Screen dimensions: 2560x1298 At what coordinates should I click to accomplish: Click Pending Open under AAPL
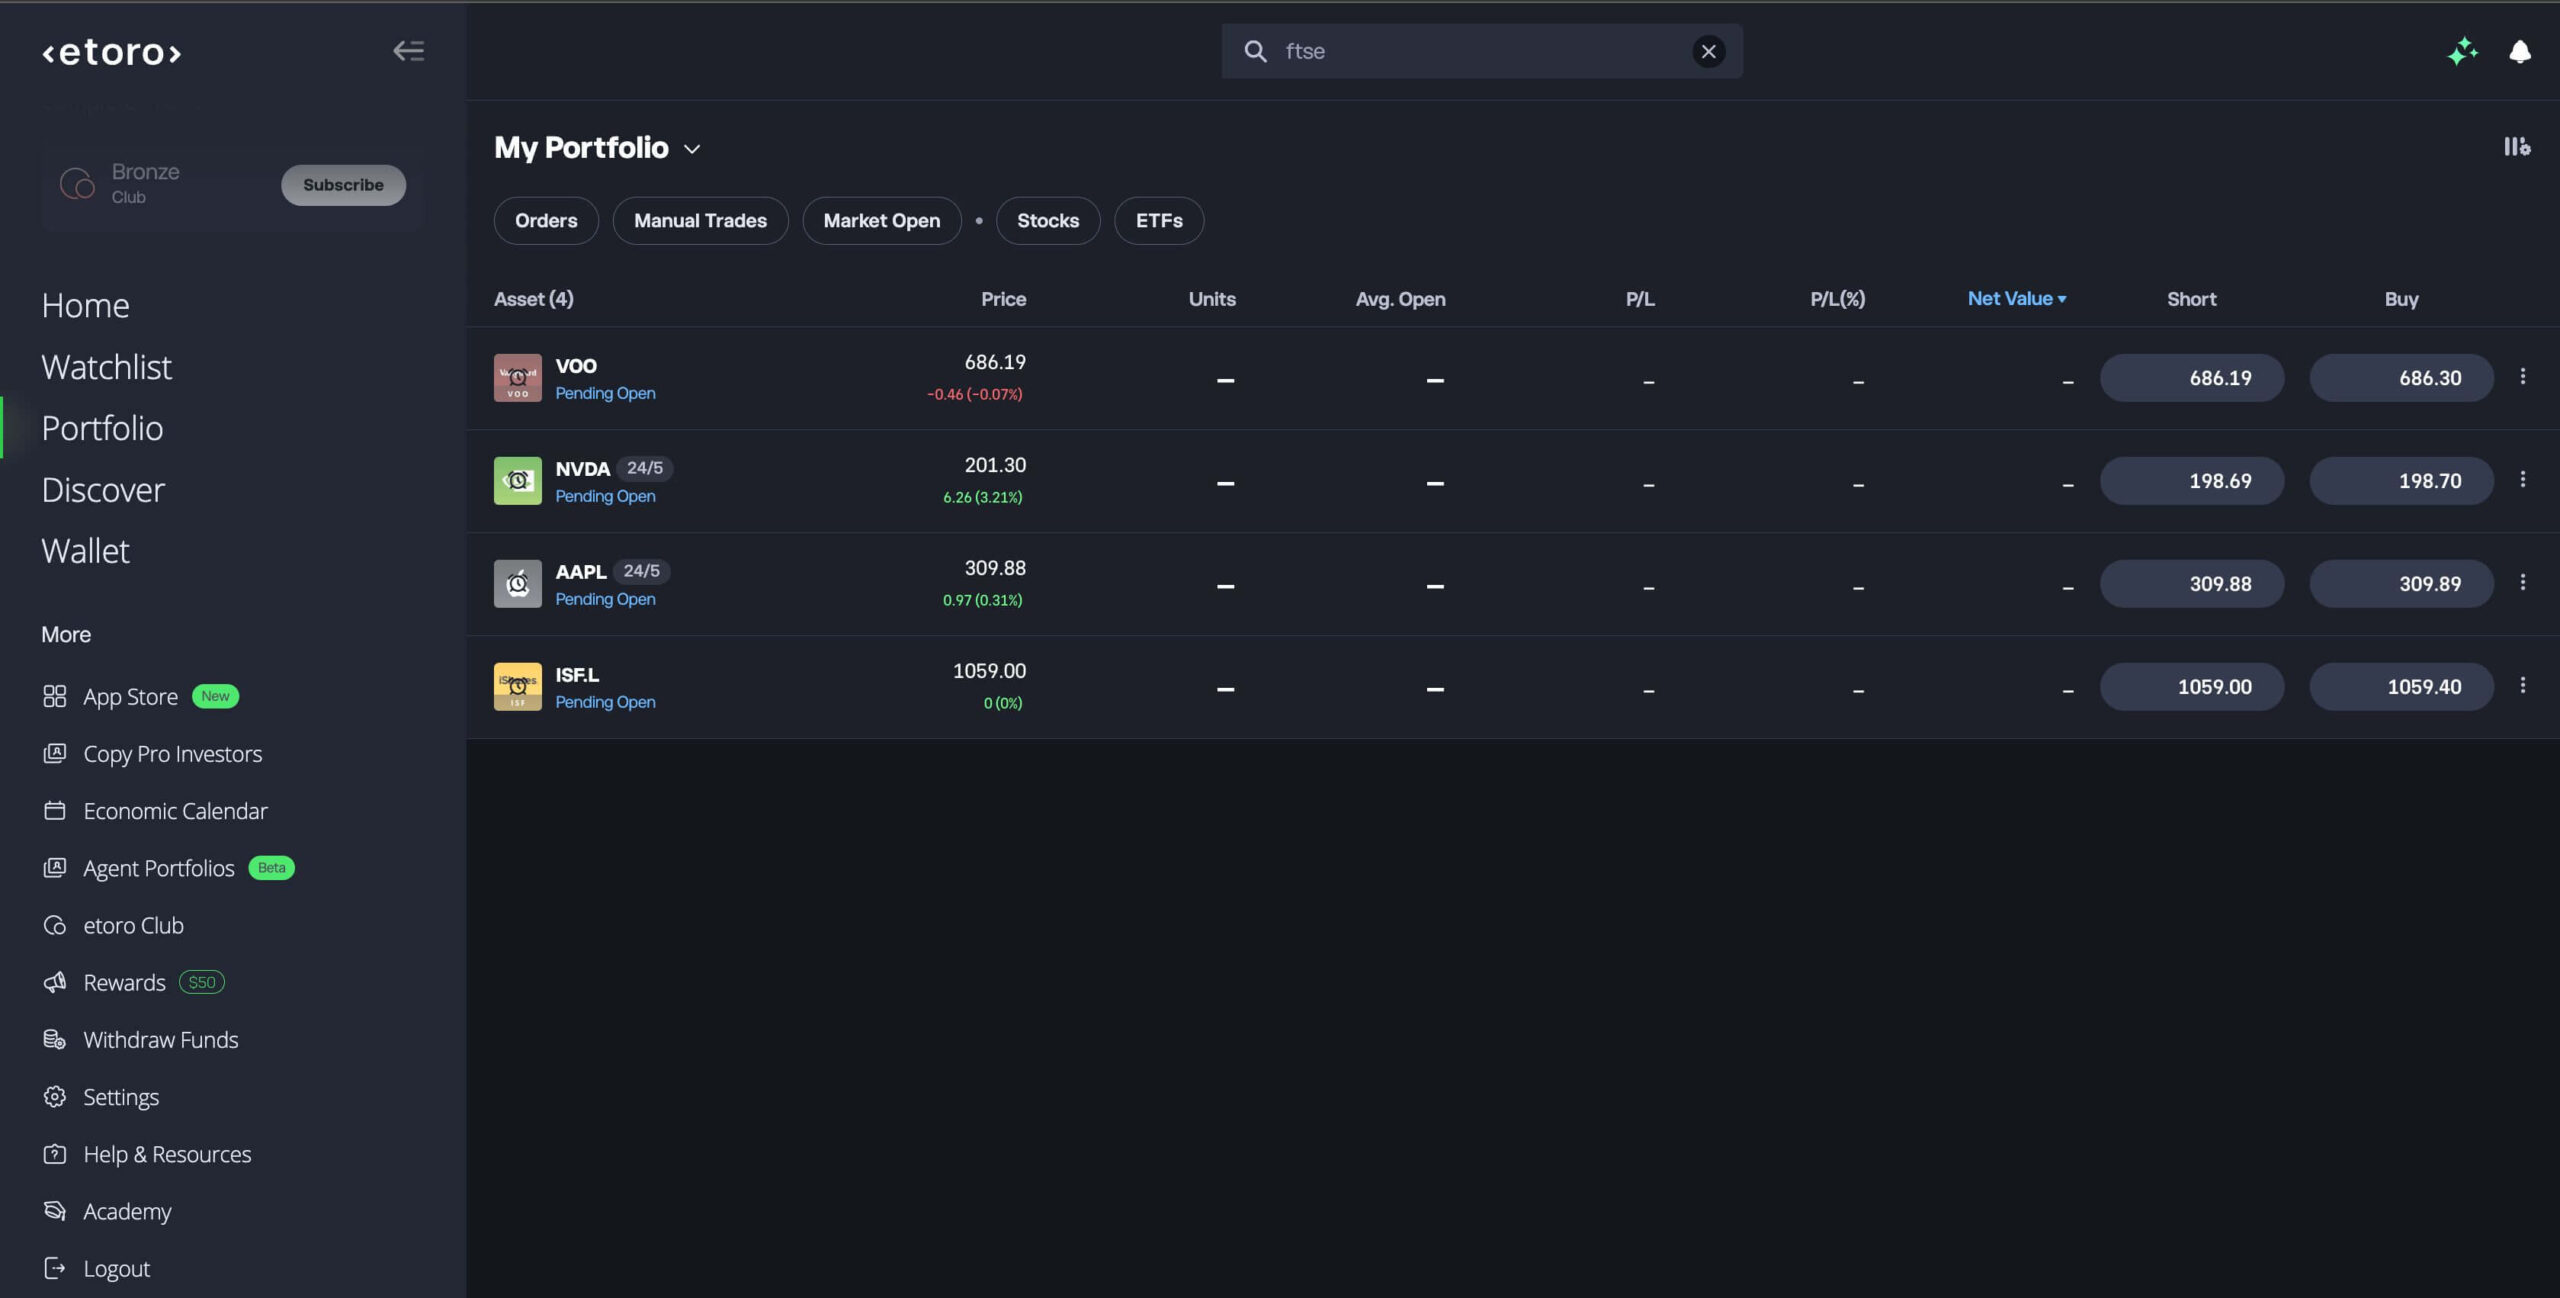coord(605,599)
